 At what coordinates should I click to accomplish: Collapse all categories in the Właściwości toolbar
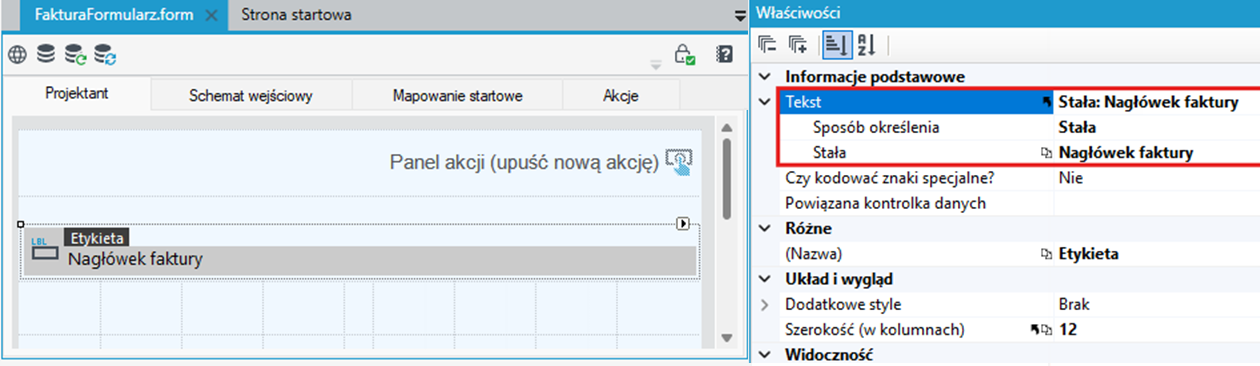[767, 44]
